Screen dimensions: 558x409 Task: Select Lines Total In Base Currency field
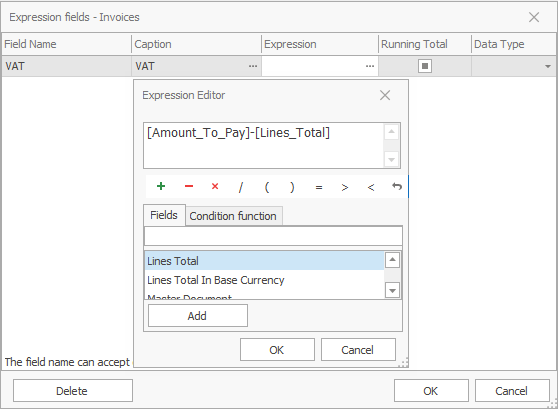point(264,280)
